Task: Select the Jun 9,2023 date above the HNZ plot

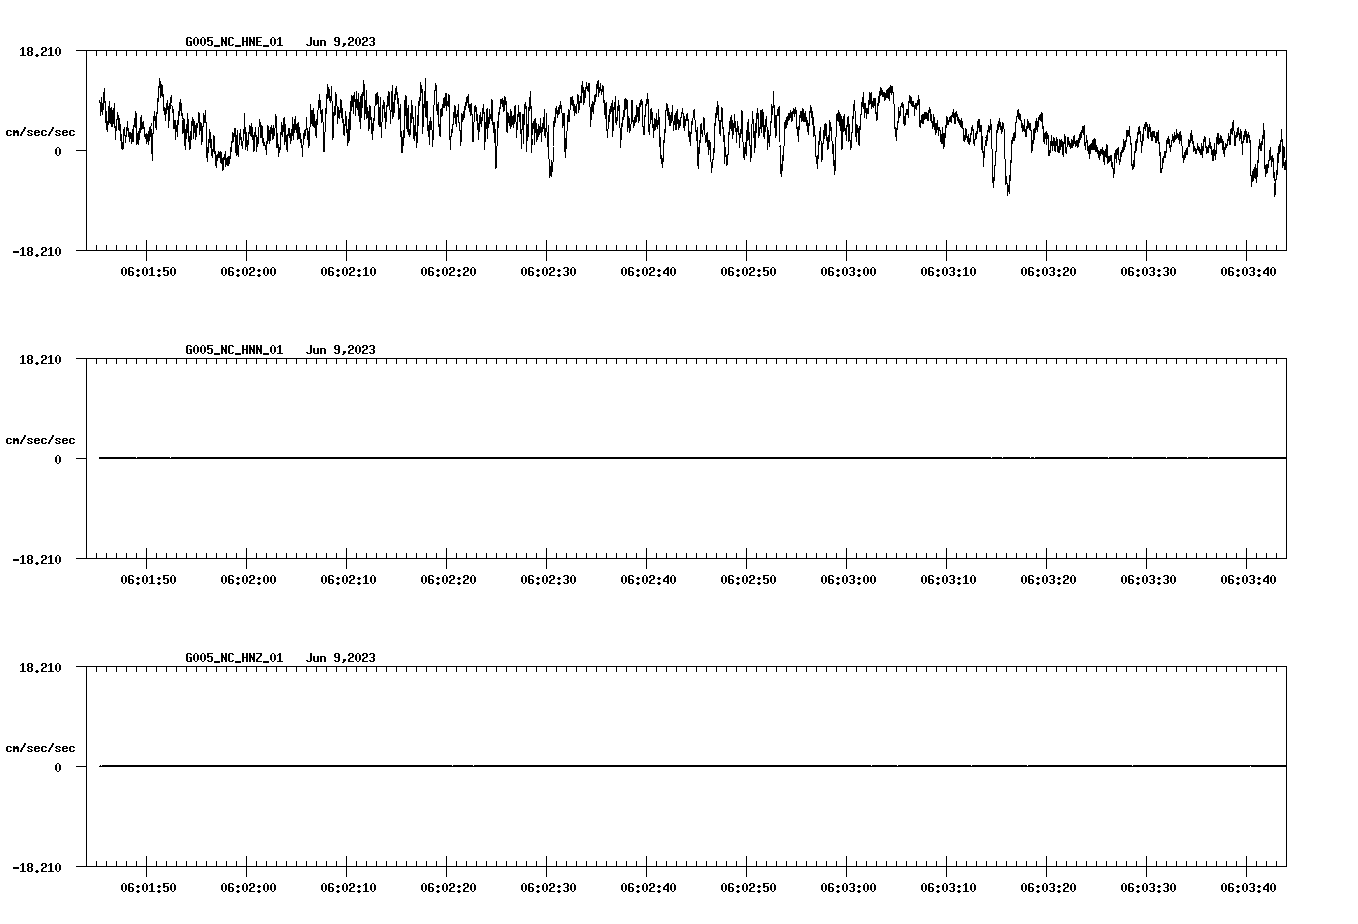Action: [341, 658]
